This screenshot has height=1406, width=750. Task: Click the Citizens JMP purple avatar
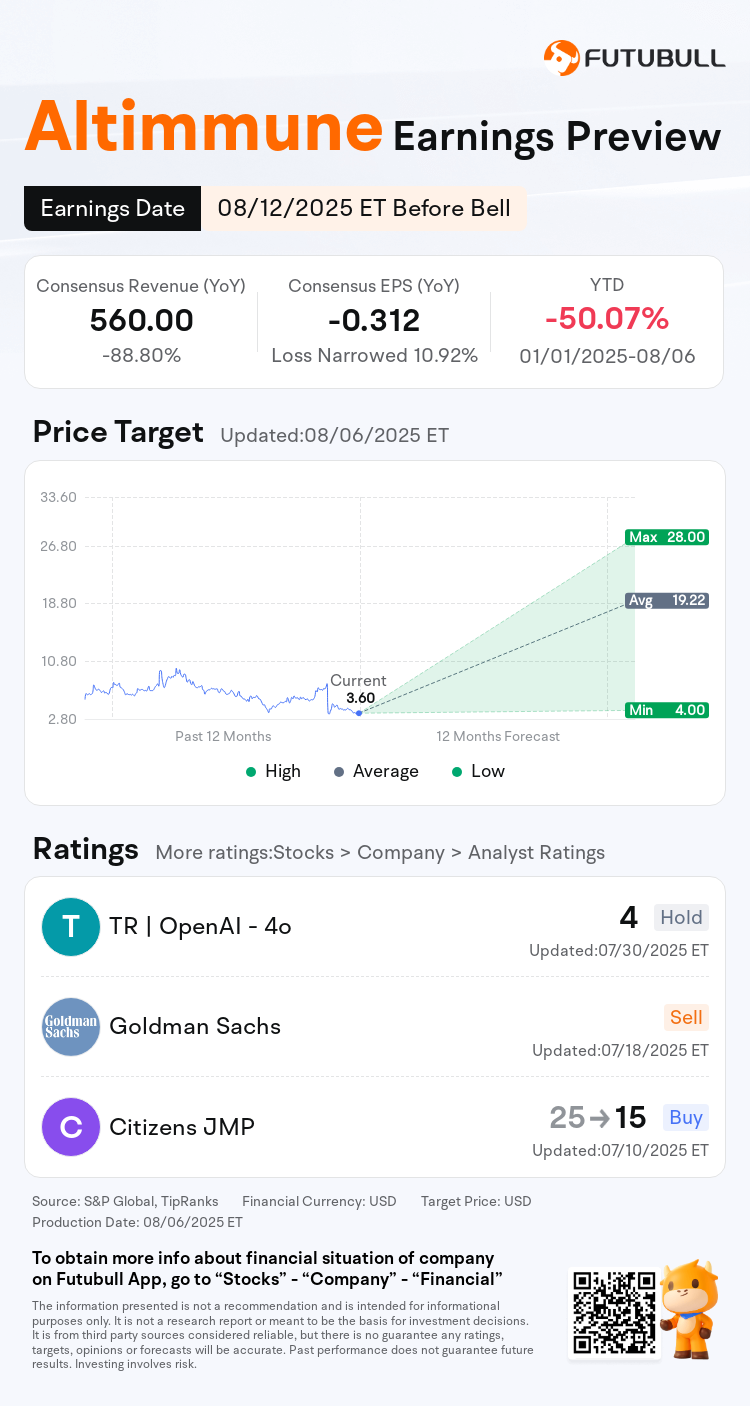pyautogui.click(x=71, y=1127)
